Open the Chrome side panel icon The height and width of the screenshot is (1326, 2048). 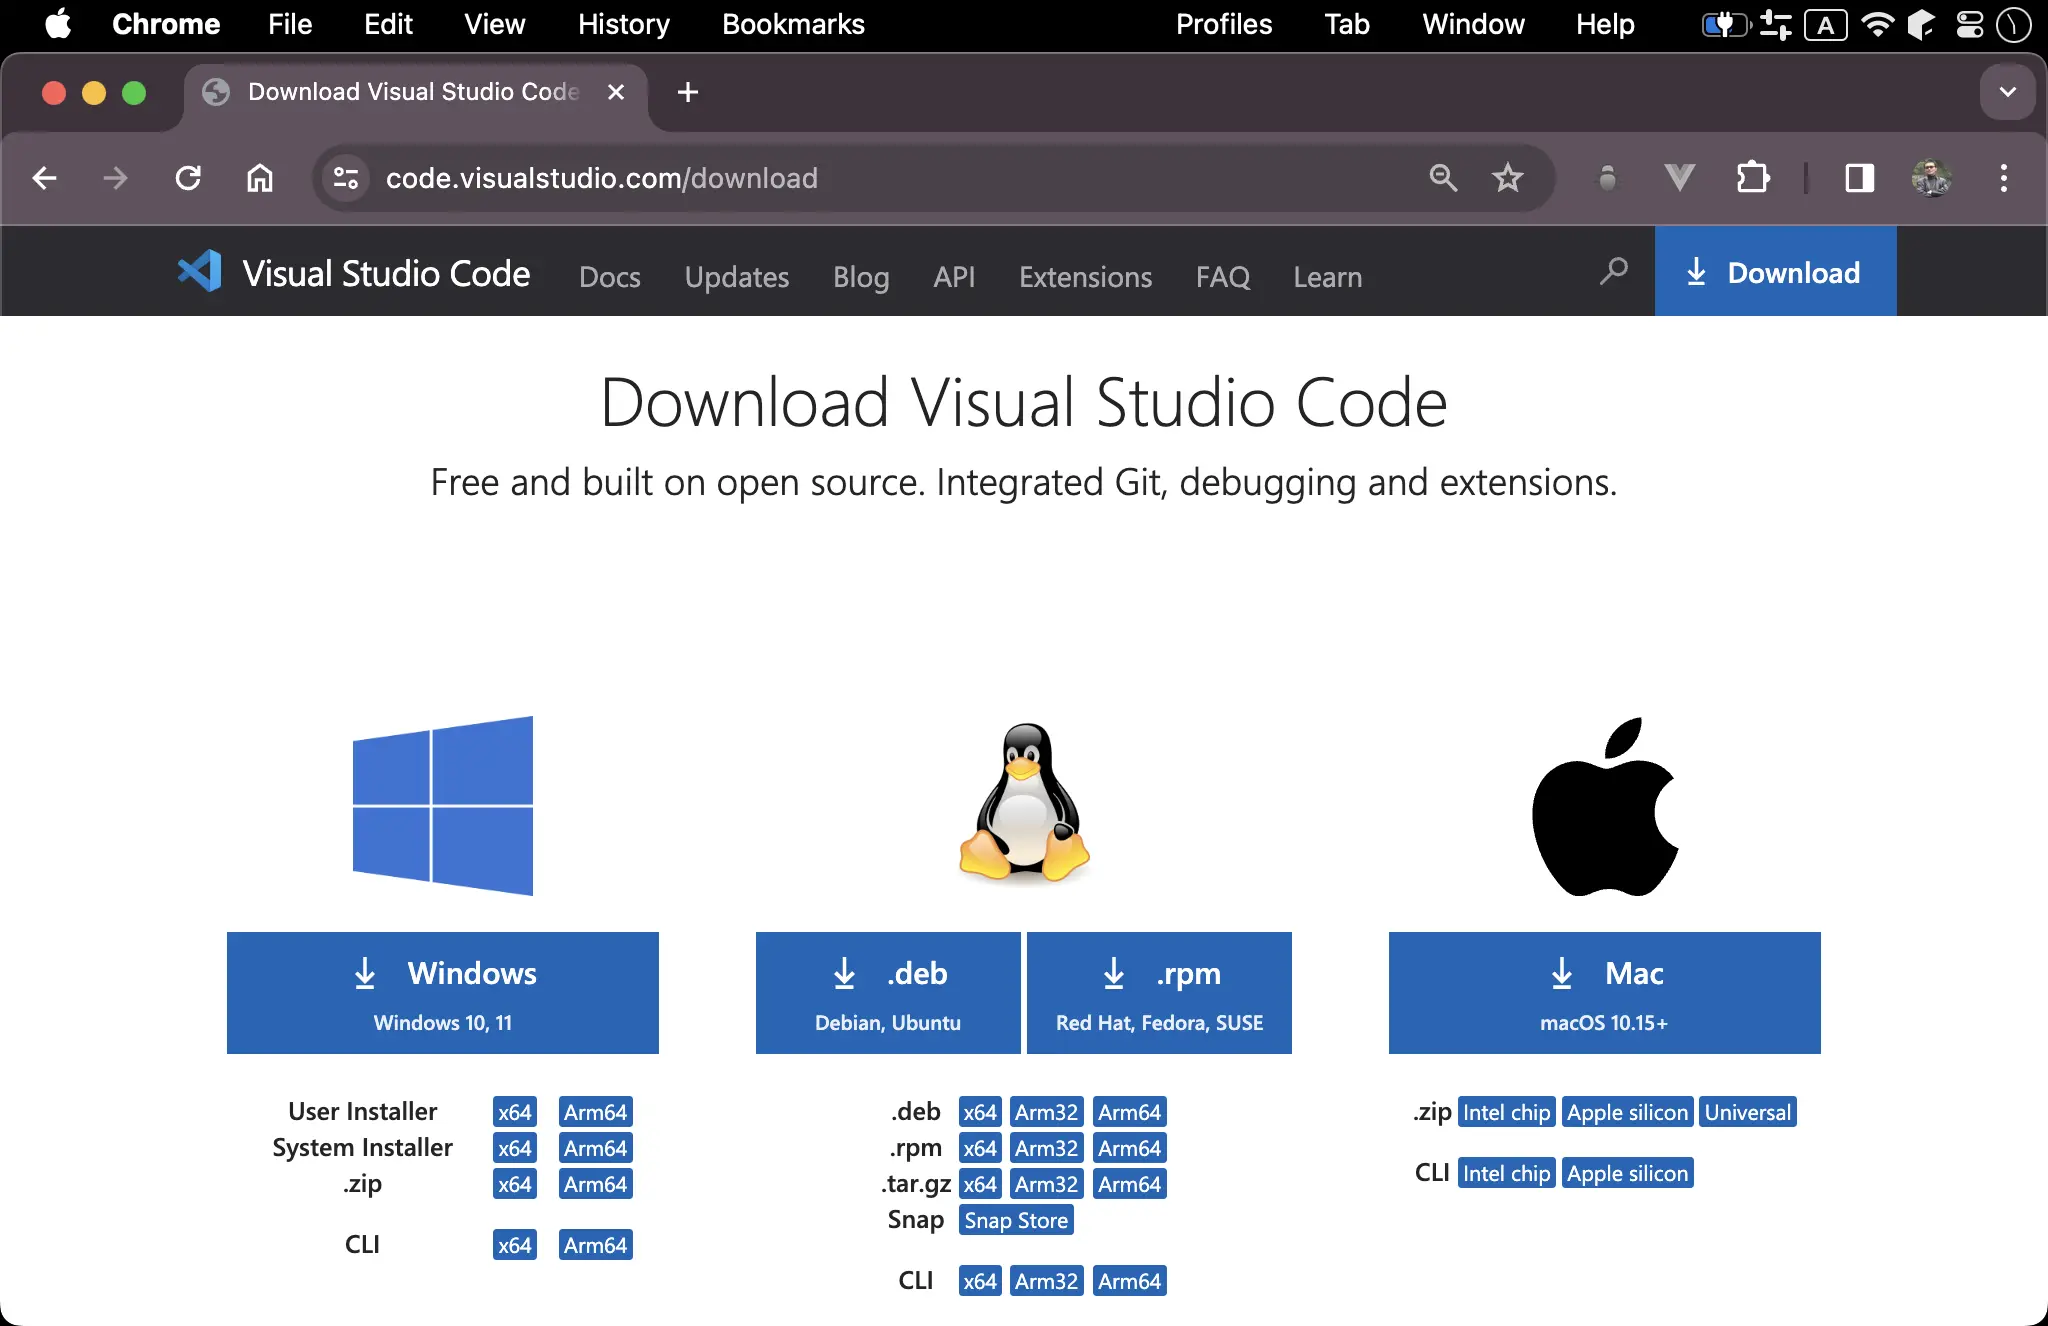(1860, 178)
